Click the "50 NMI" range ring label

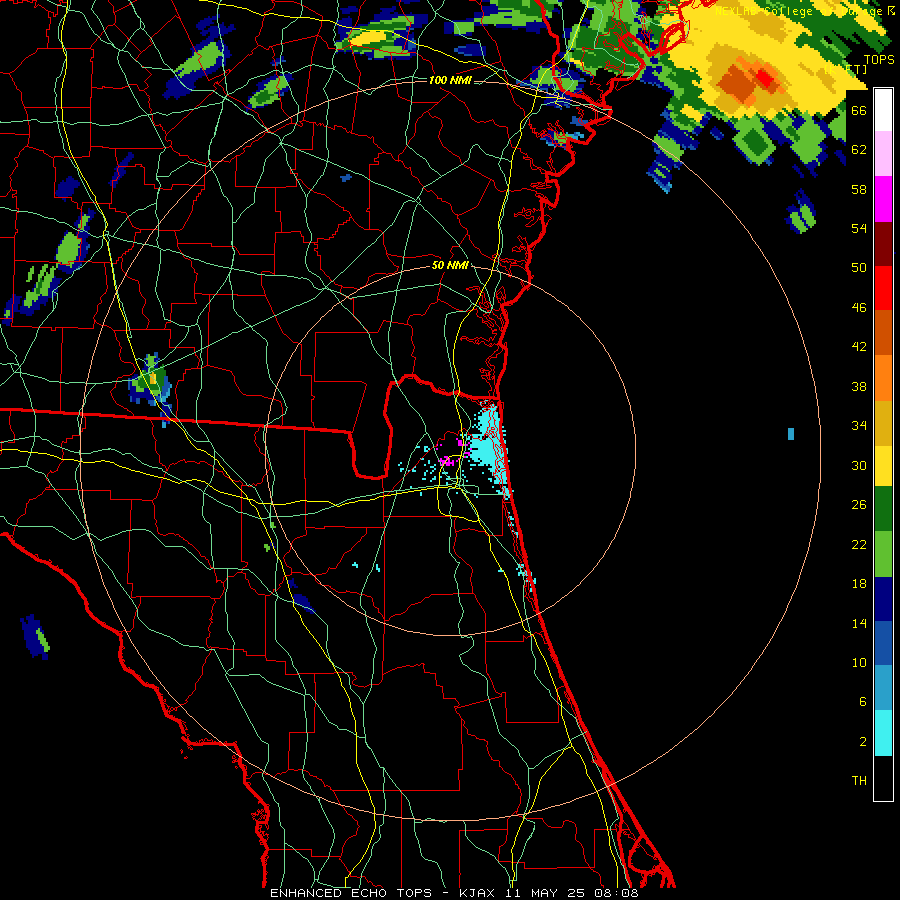click(x=451, y=265)
